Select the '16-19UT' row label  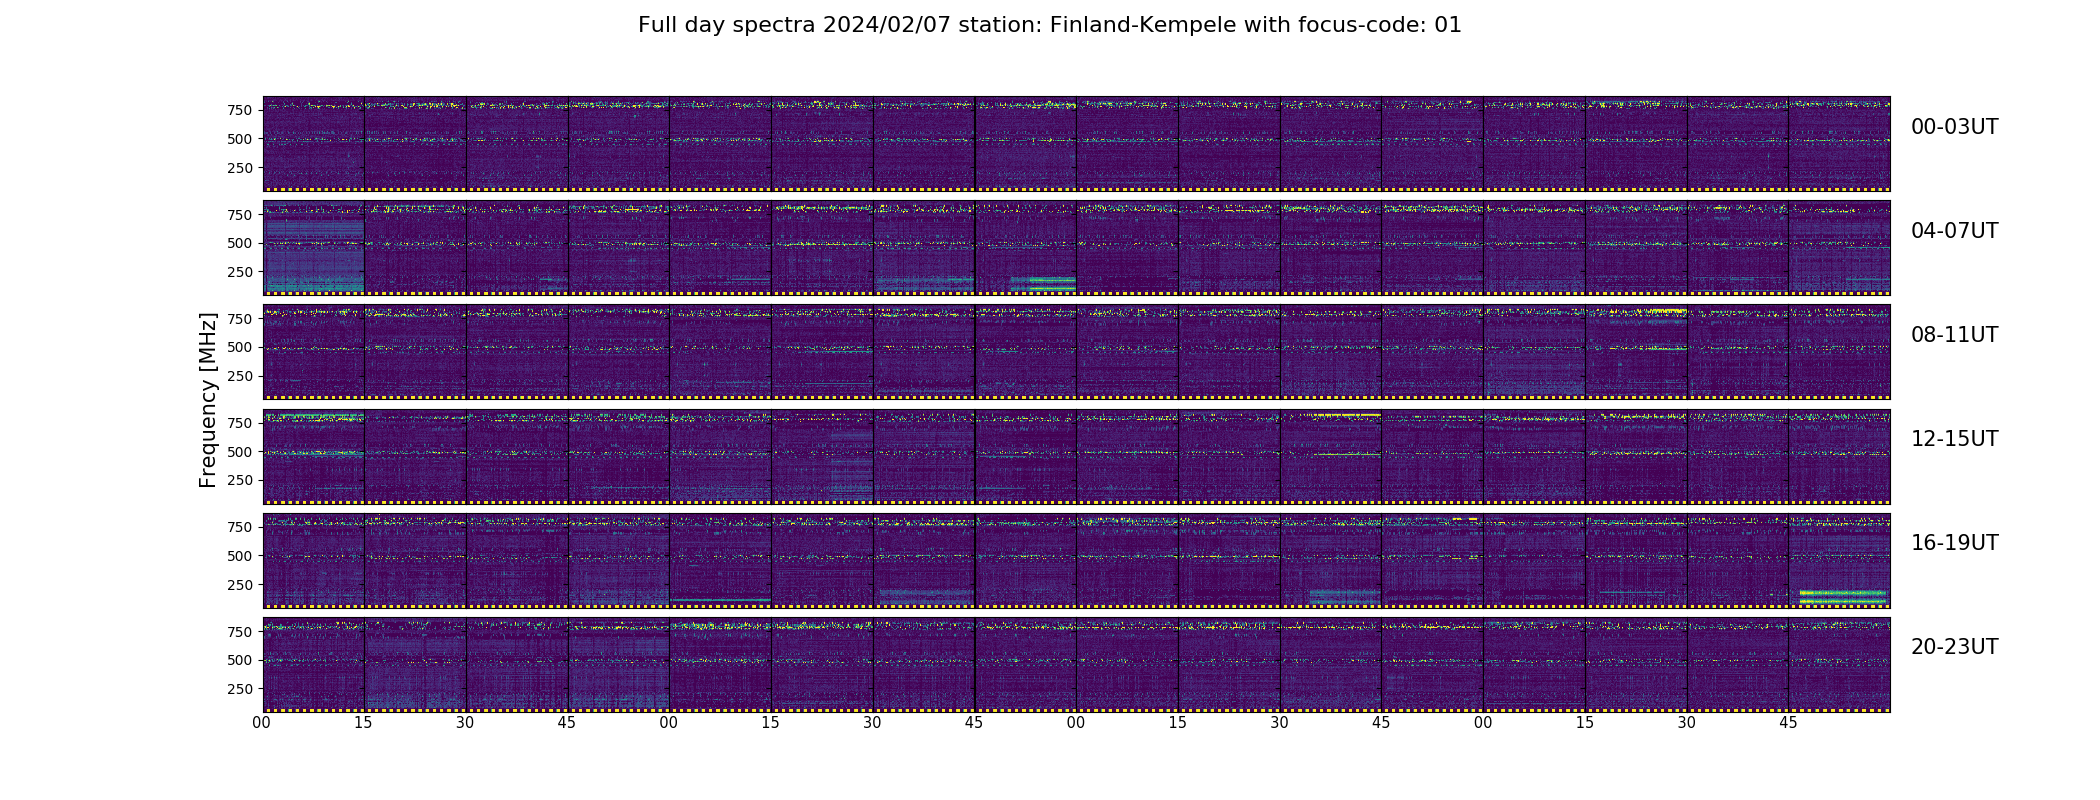pyautogui.click(x=1954, y=543)
